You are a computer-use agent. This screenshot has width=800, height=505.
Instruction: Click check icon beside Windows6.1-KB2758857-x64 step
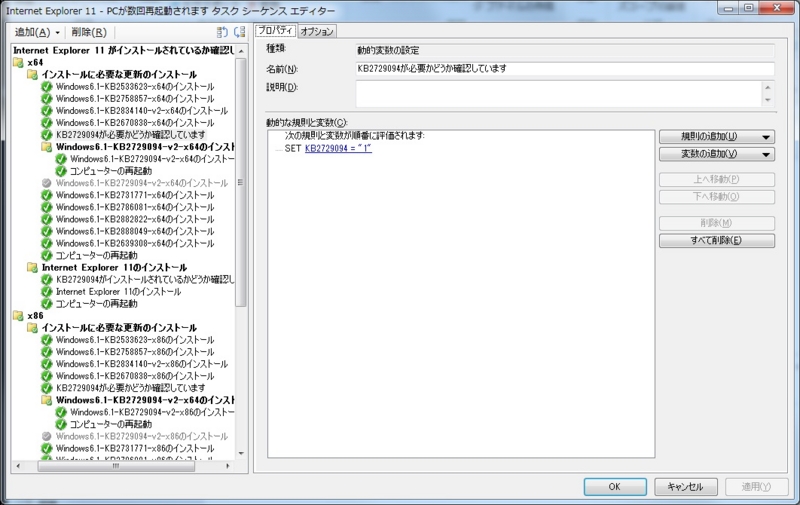pyautogui.click(x=47, y=98)
